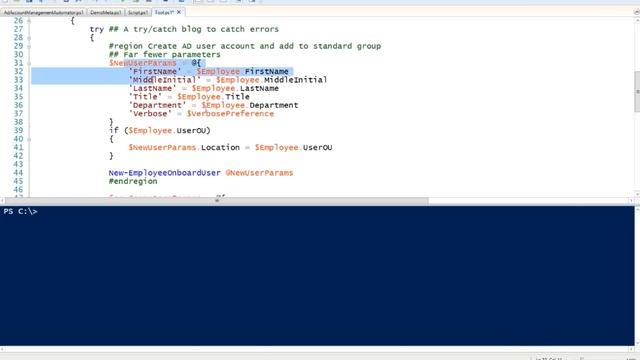Screen dimensions: 640x360
Task: Click the '## Far fewer parameters' comment
Action: 164,55
